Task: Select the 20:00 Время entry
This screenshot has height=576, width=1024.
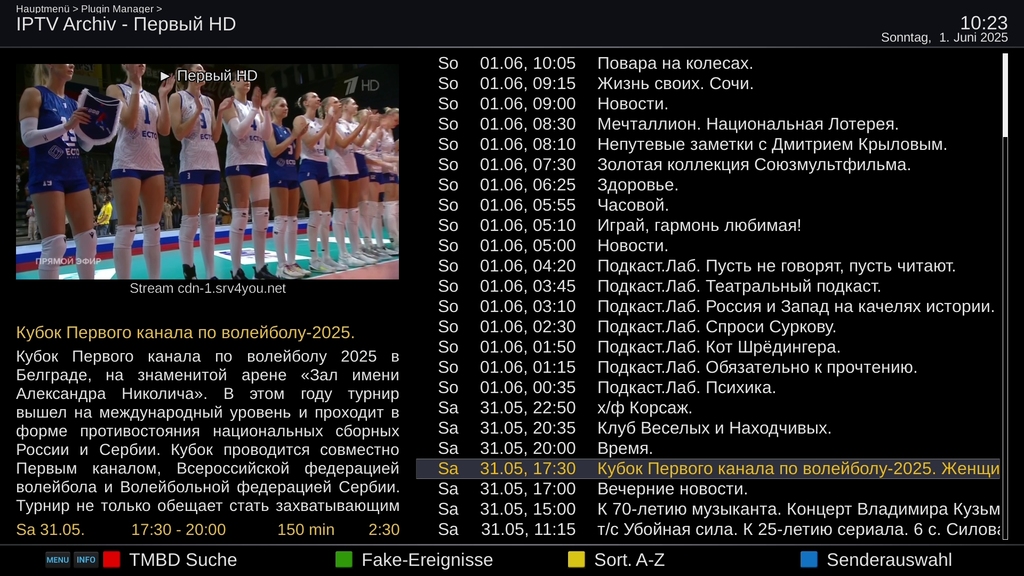Action: pyautogui.click(x=708, y=448)
